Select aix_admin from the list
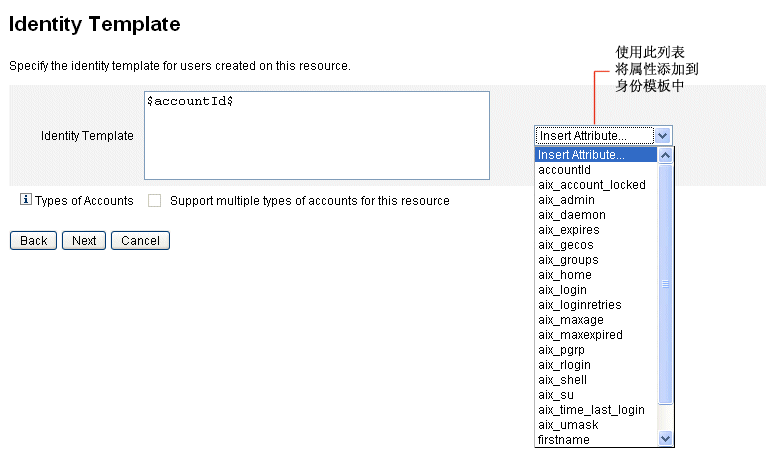The image size is (766, 455). coord(596,199)
